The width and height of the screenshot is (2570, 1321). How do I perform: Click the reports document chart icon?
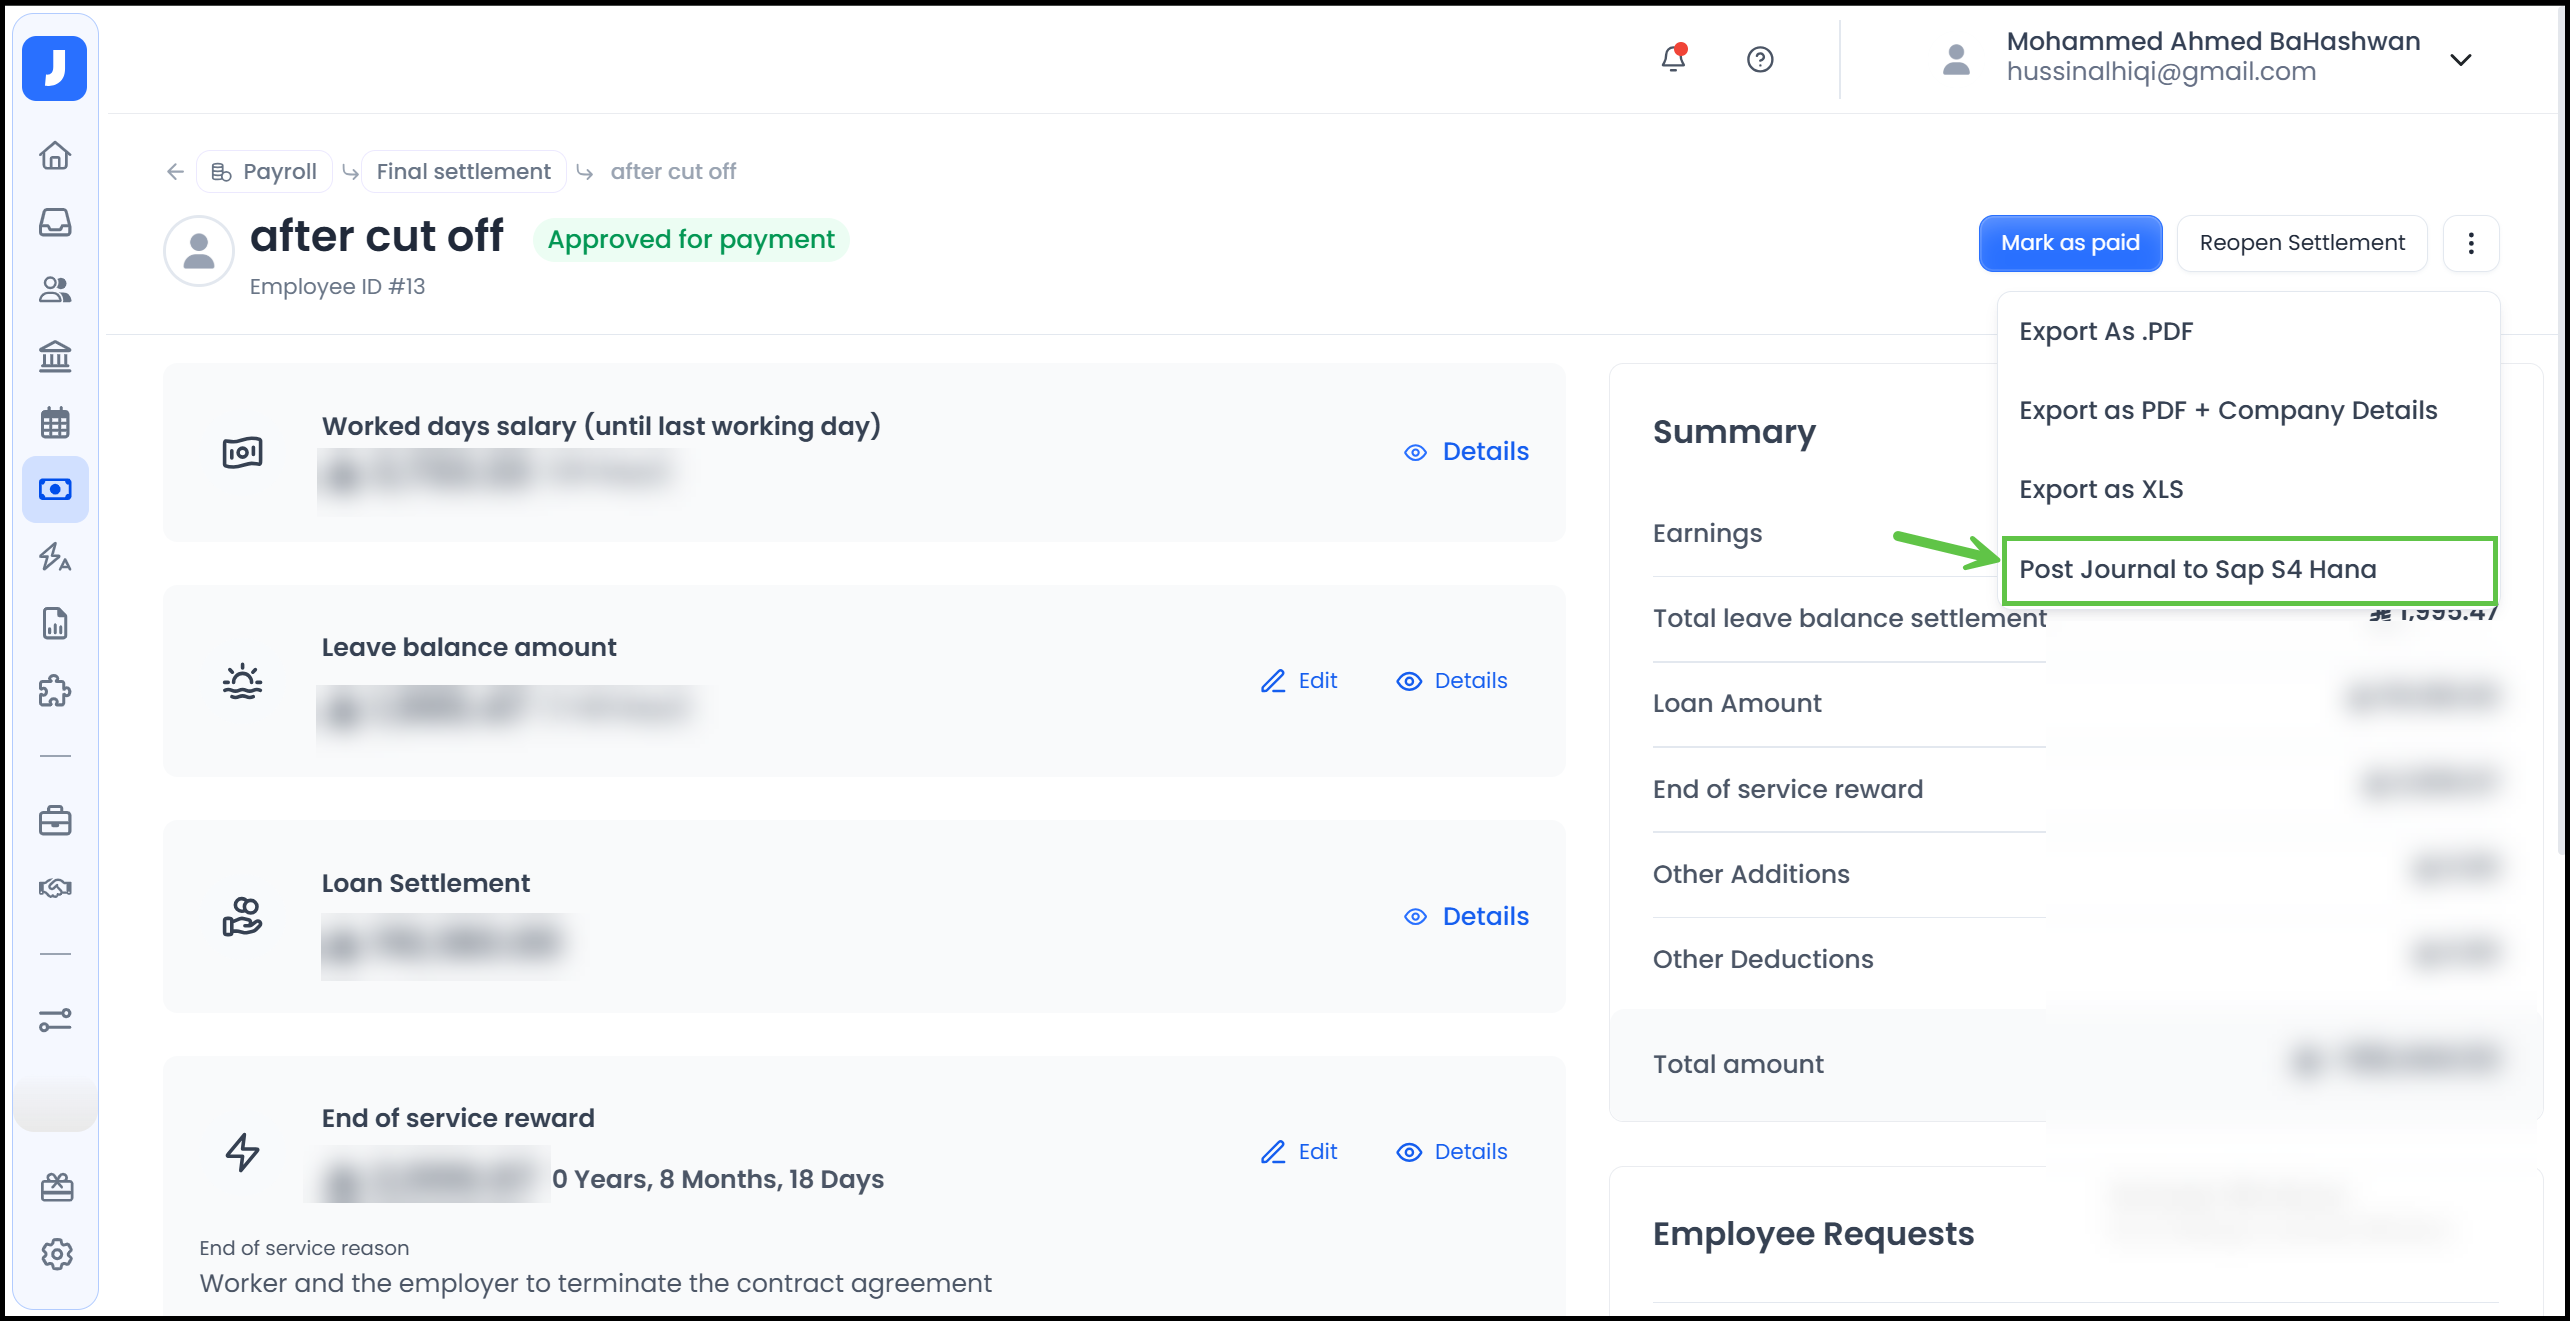(55, 624)
